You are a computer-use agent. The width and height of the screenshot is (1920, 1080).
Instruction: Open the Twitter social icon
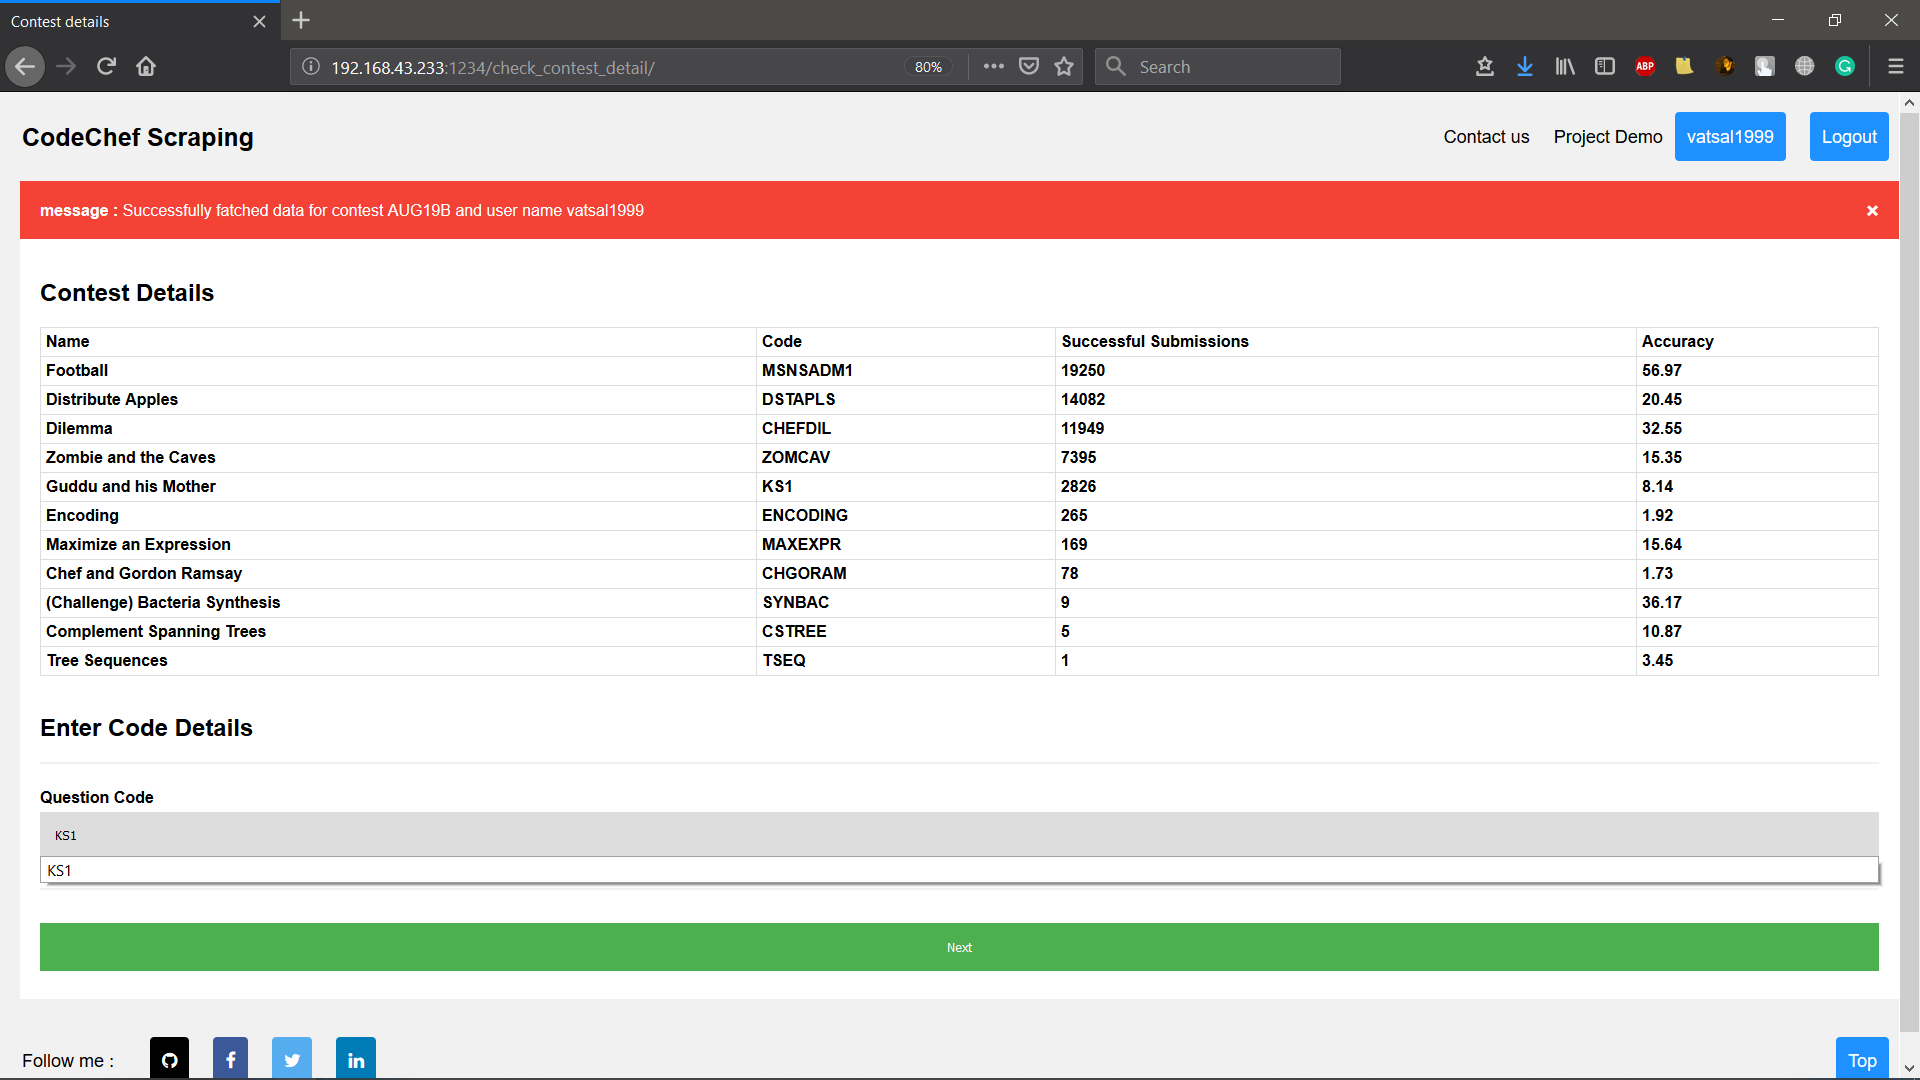[x=292, y=1059]
